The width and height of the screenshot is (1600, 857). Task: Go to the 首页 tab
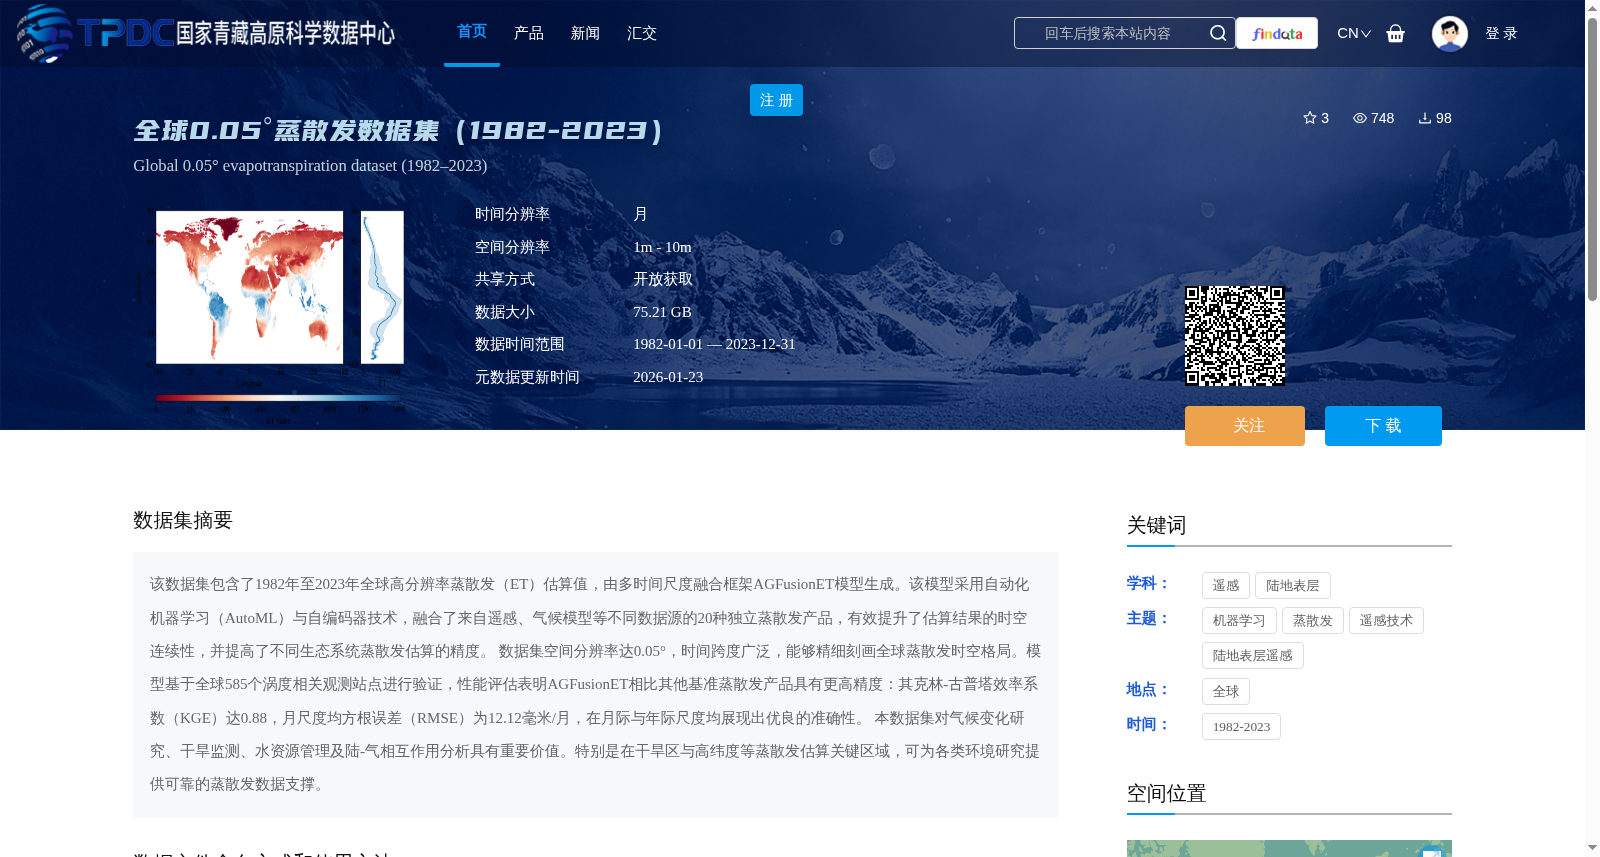472,32
